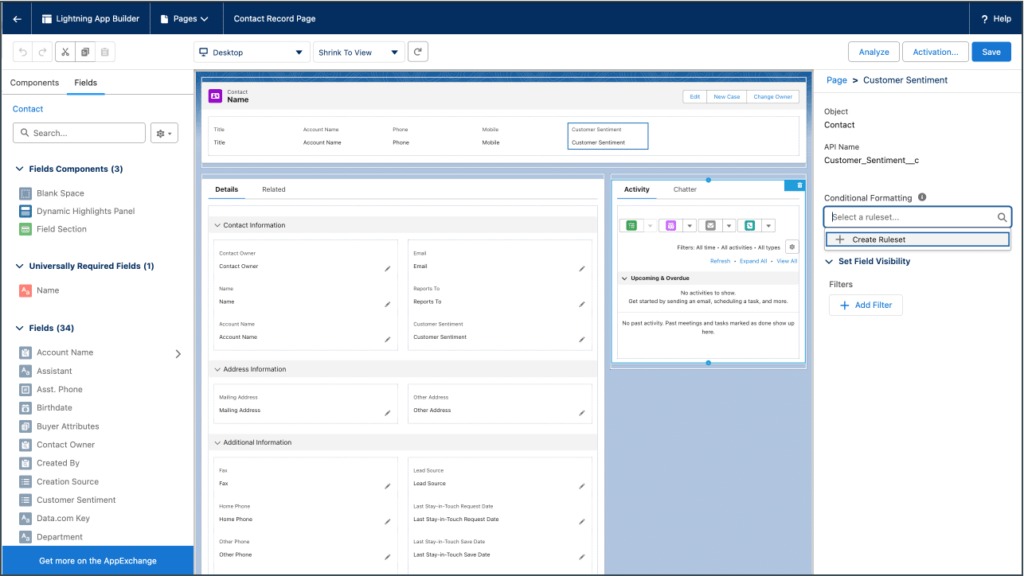Open the Related tab on canvas

[x=274, y=189]
